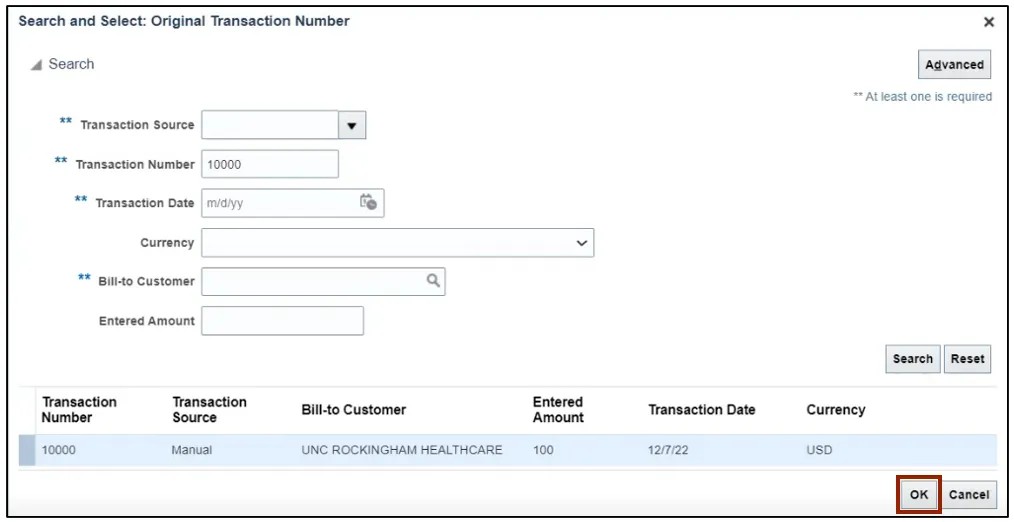Focus the Bill-to Customer search field
Image resolution: width=1014 pixels, height=522 pixels.
[312, 282]
